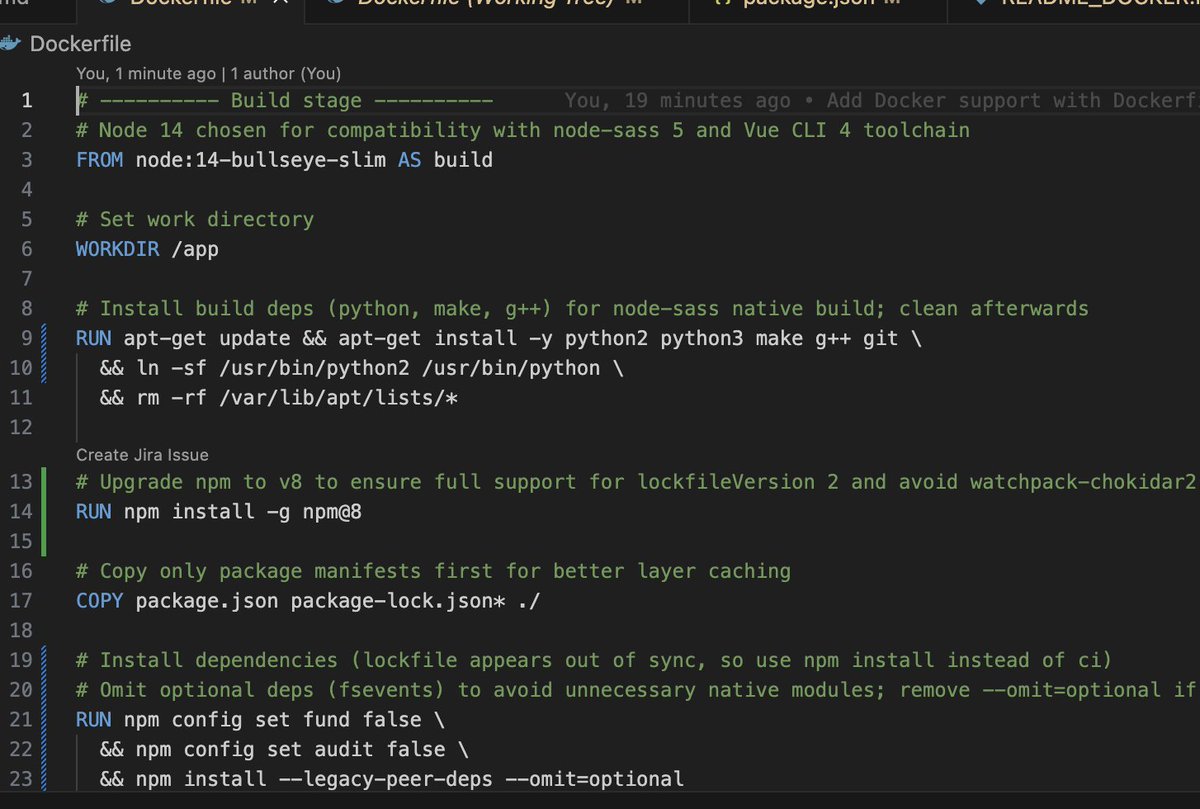This screenshot has height=809, width=1200.
Task: Click the Docker whale icon in the breadcrumb bar
Action: [x=11, y=44]
